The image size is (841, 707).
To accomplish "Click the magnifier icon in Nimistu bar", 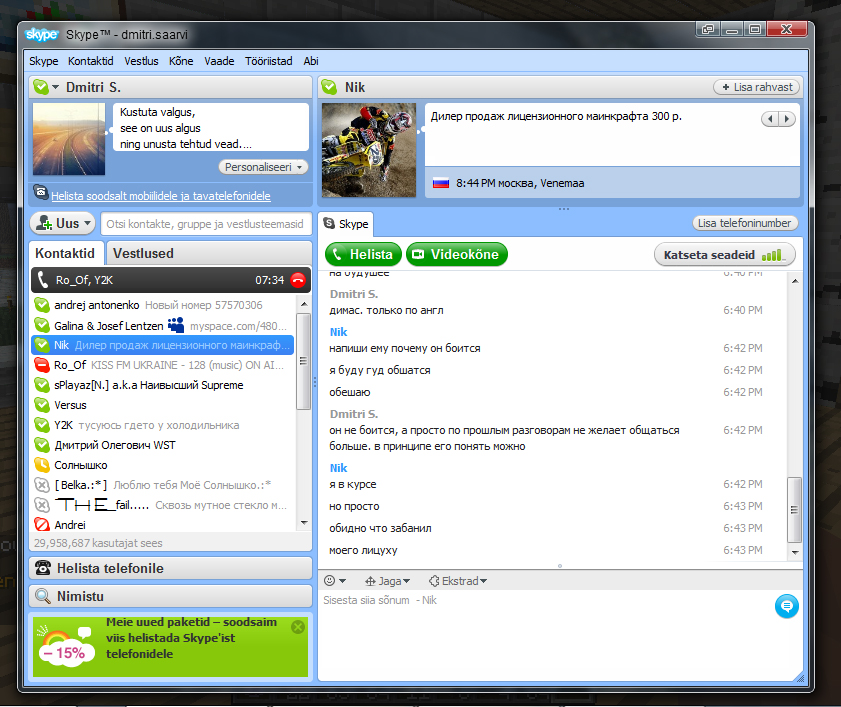I will pyautogui.click(x=43, y=595).
